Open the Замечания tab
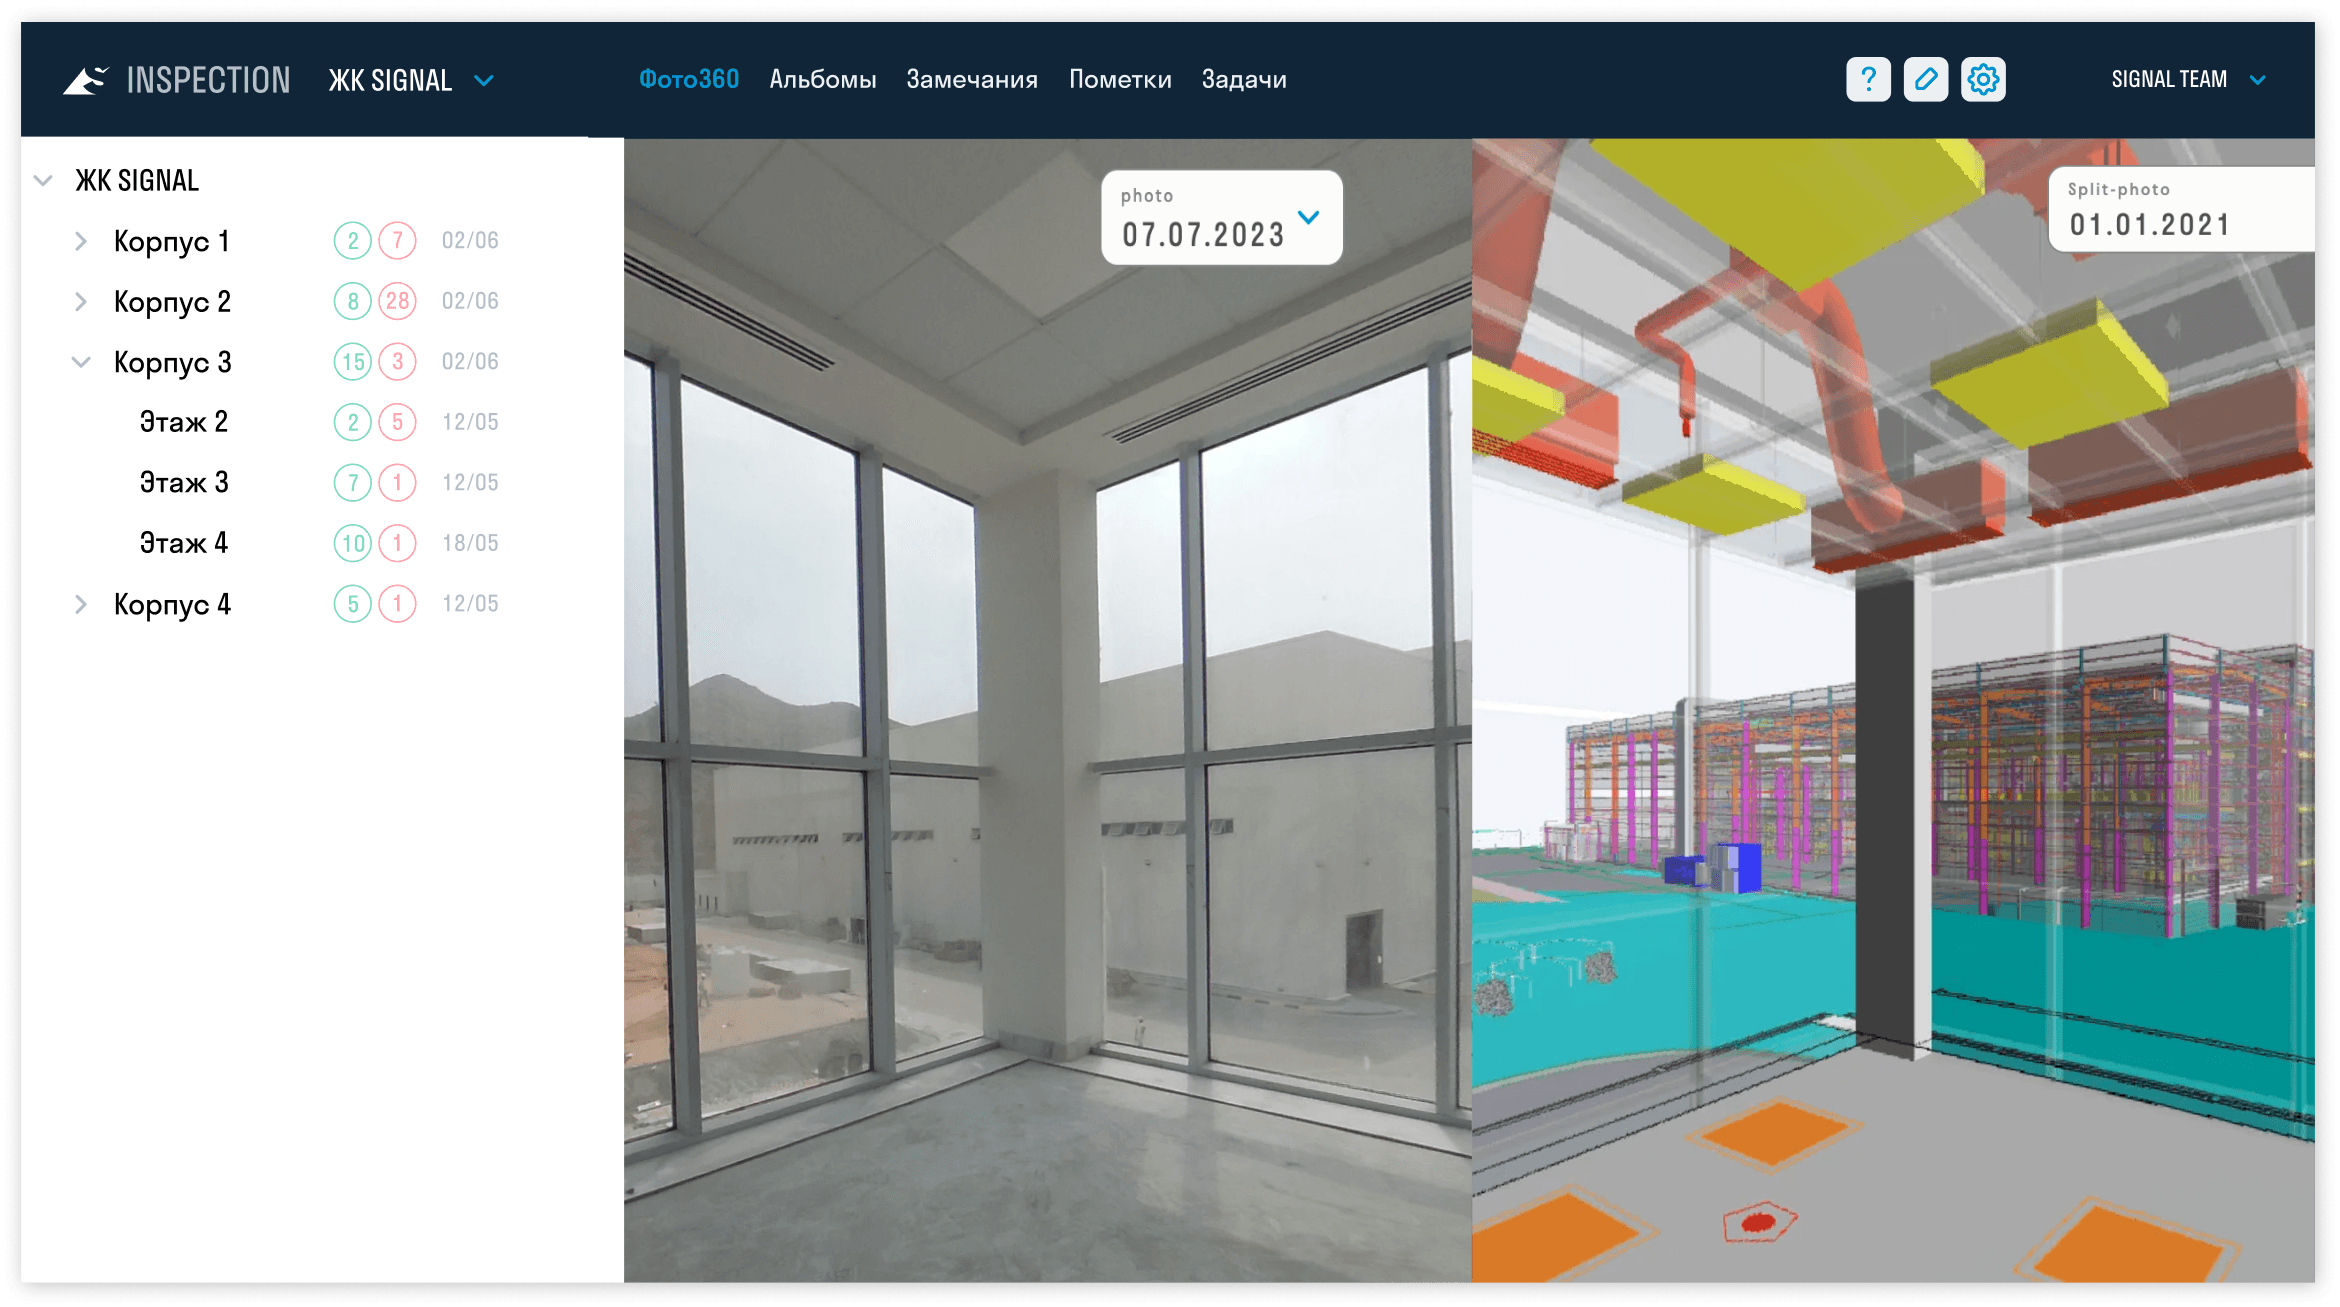2340x1307 pixels. point(971,80)
